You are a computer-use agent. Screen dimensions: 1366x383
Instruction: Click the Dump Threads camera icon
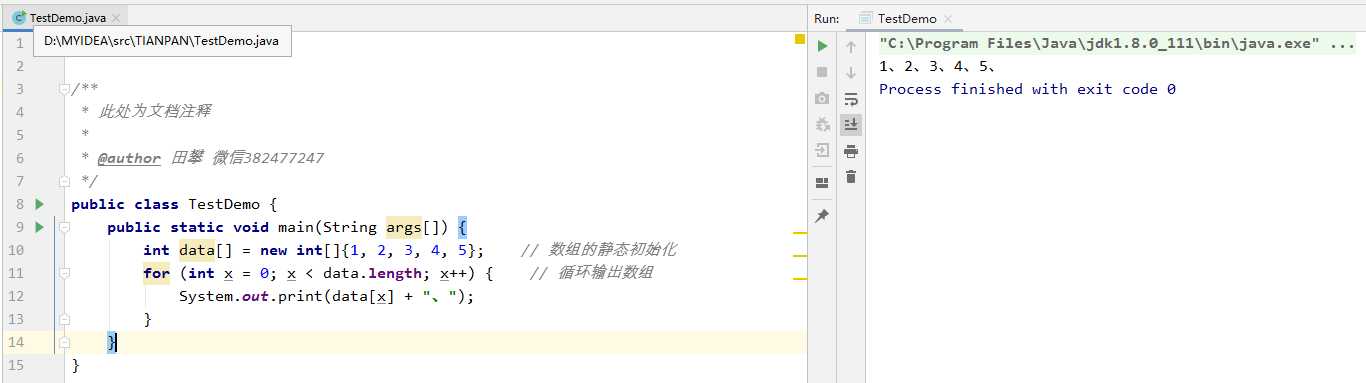(x=822, y=98)
